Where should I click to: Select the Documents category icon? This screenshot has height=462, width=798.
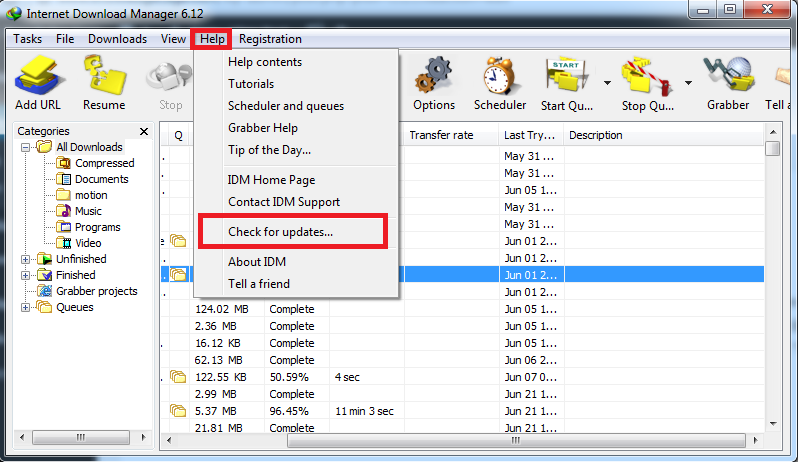[x=64, y=179]
